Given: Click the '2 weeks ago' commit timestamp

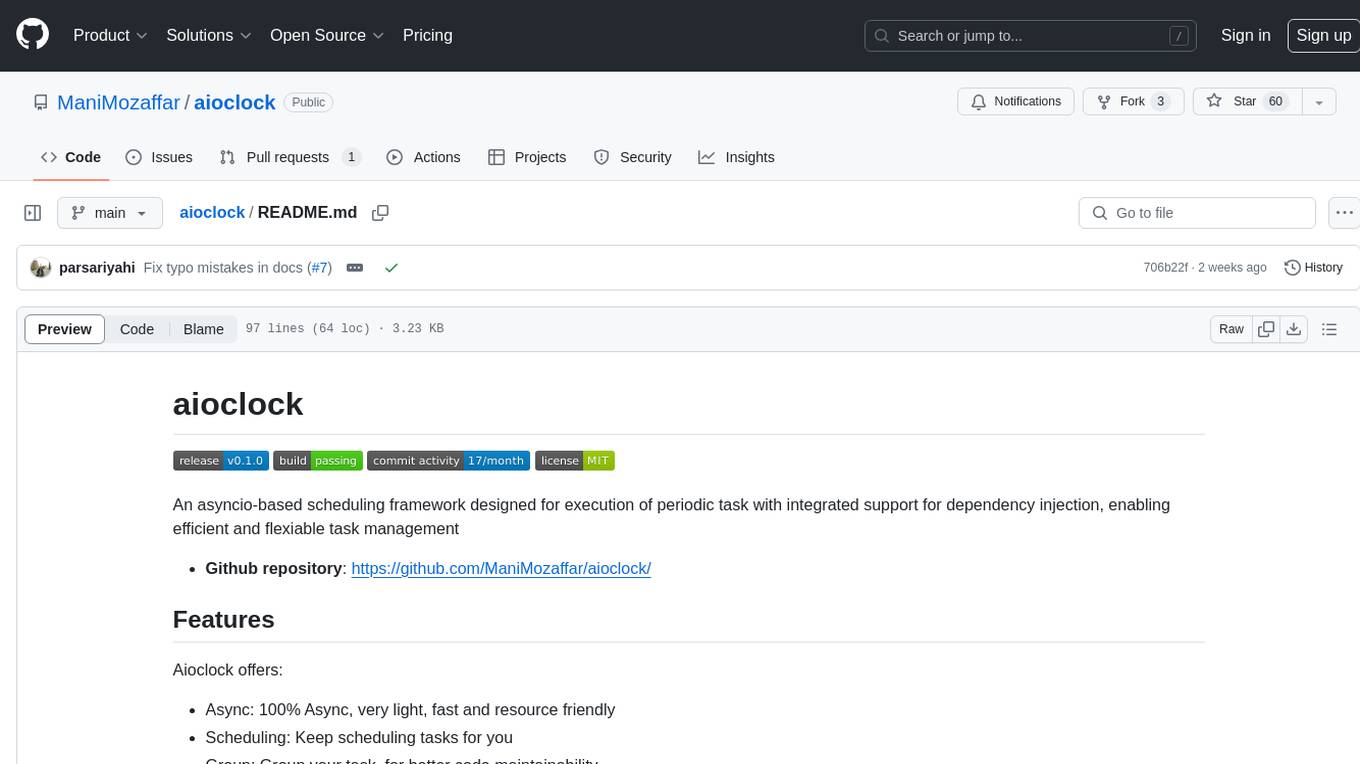Looking at the screenshot, I should pos(1232,268).
